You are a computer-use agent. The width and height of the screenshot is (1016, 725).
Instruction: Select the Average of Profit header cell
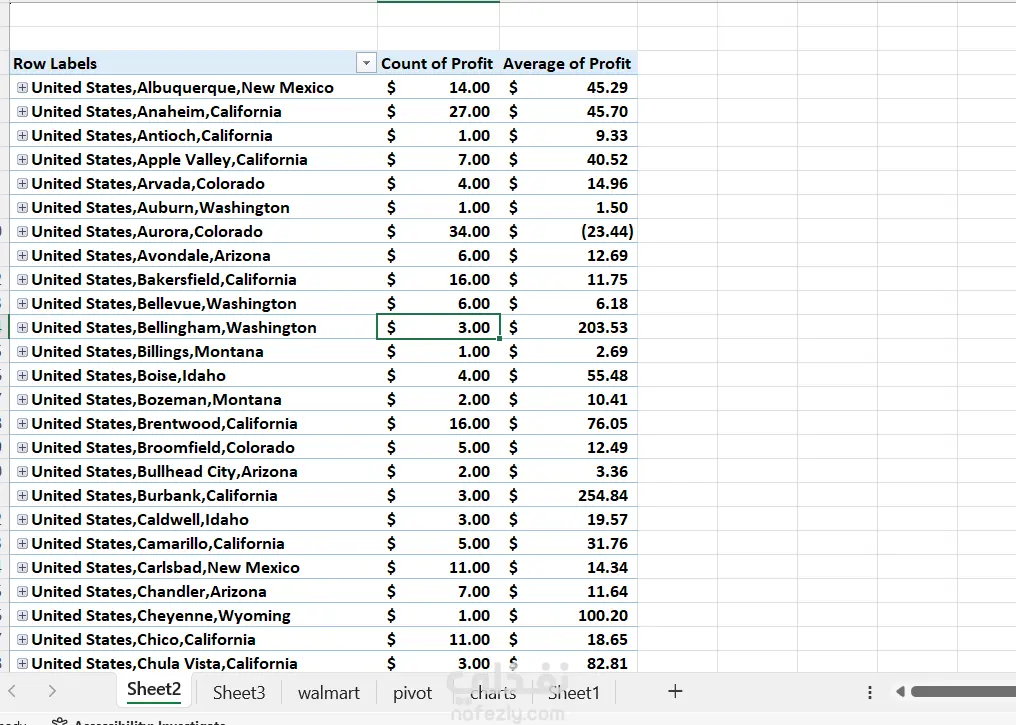pyautogui.click(x=568, y=63)
